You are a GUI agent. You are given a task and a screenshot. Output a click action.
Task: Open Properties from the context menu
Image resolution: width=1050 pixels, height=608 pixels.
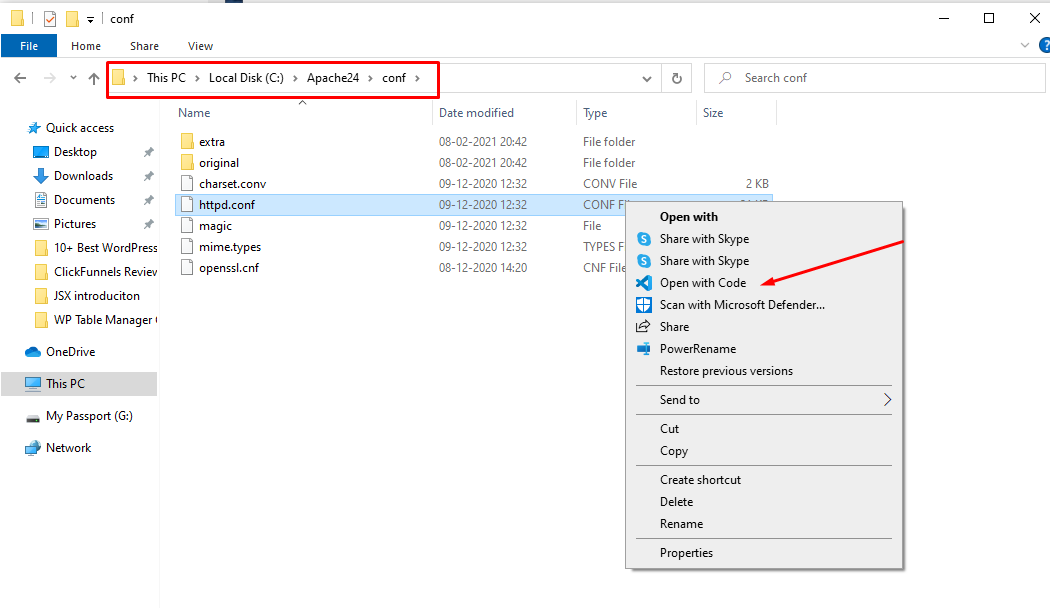686,552
